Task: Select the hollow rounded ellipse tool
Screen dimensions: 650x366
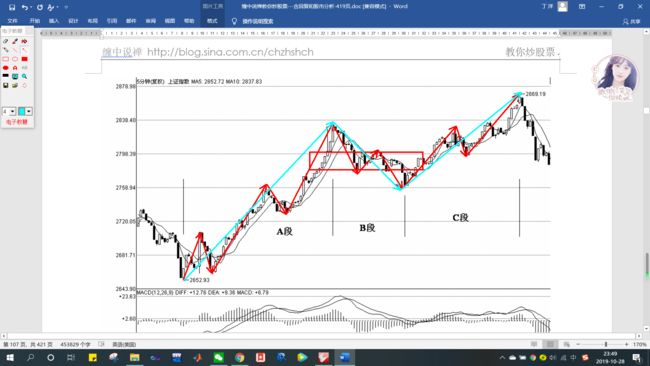Action: pos(15,59)
